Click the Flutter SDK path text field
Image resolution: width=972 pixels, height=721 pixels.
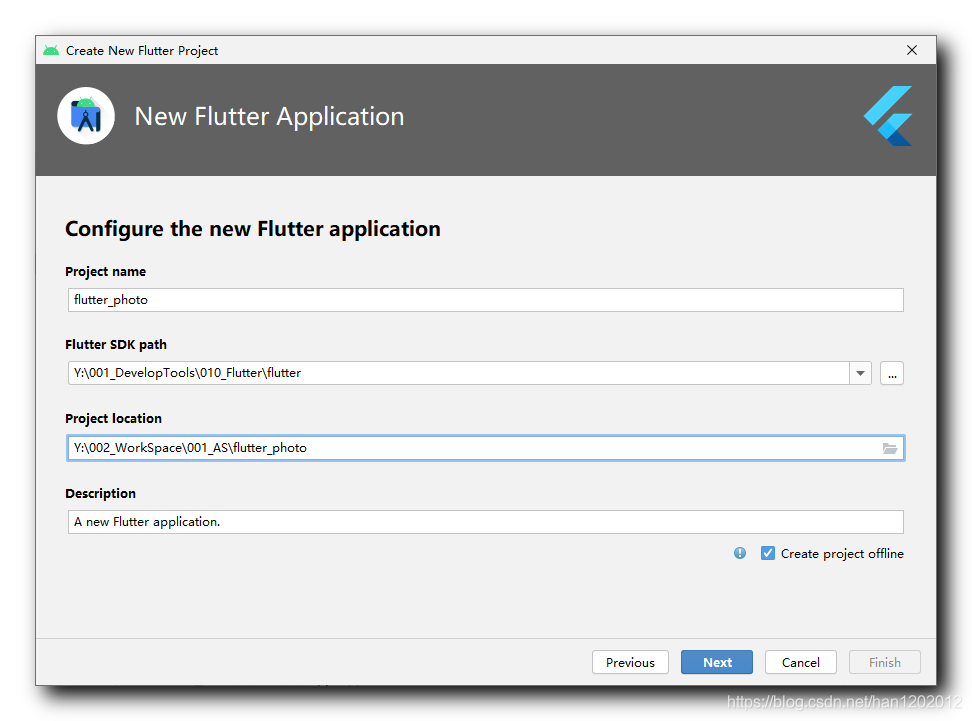point(459,373)
